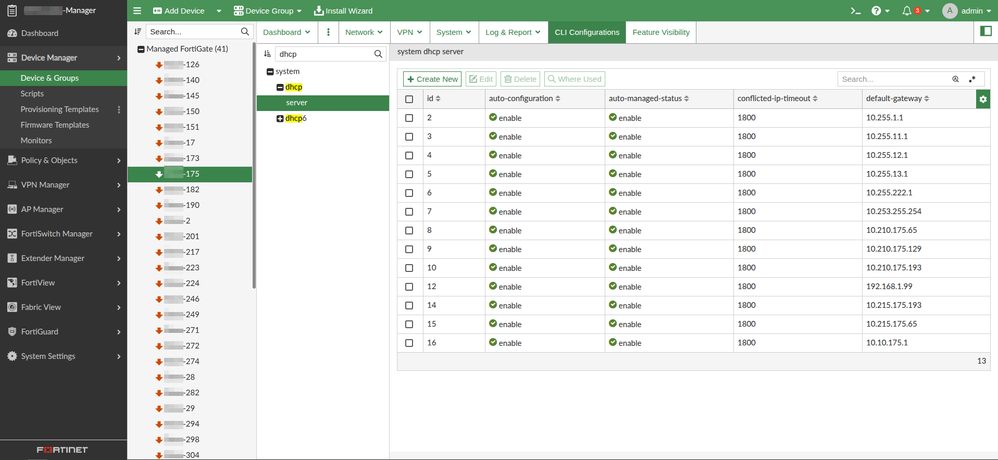The width and height of the screenshot is (998, 460).
Task: Click the FortiSwitch Manager icon
Action: tap(11, 233)
